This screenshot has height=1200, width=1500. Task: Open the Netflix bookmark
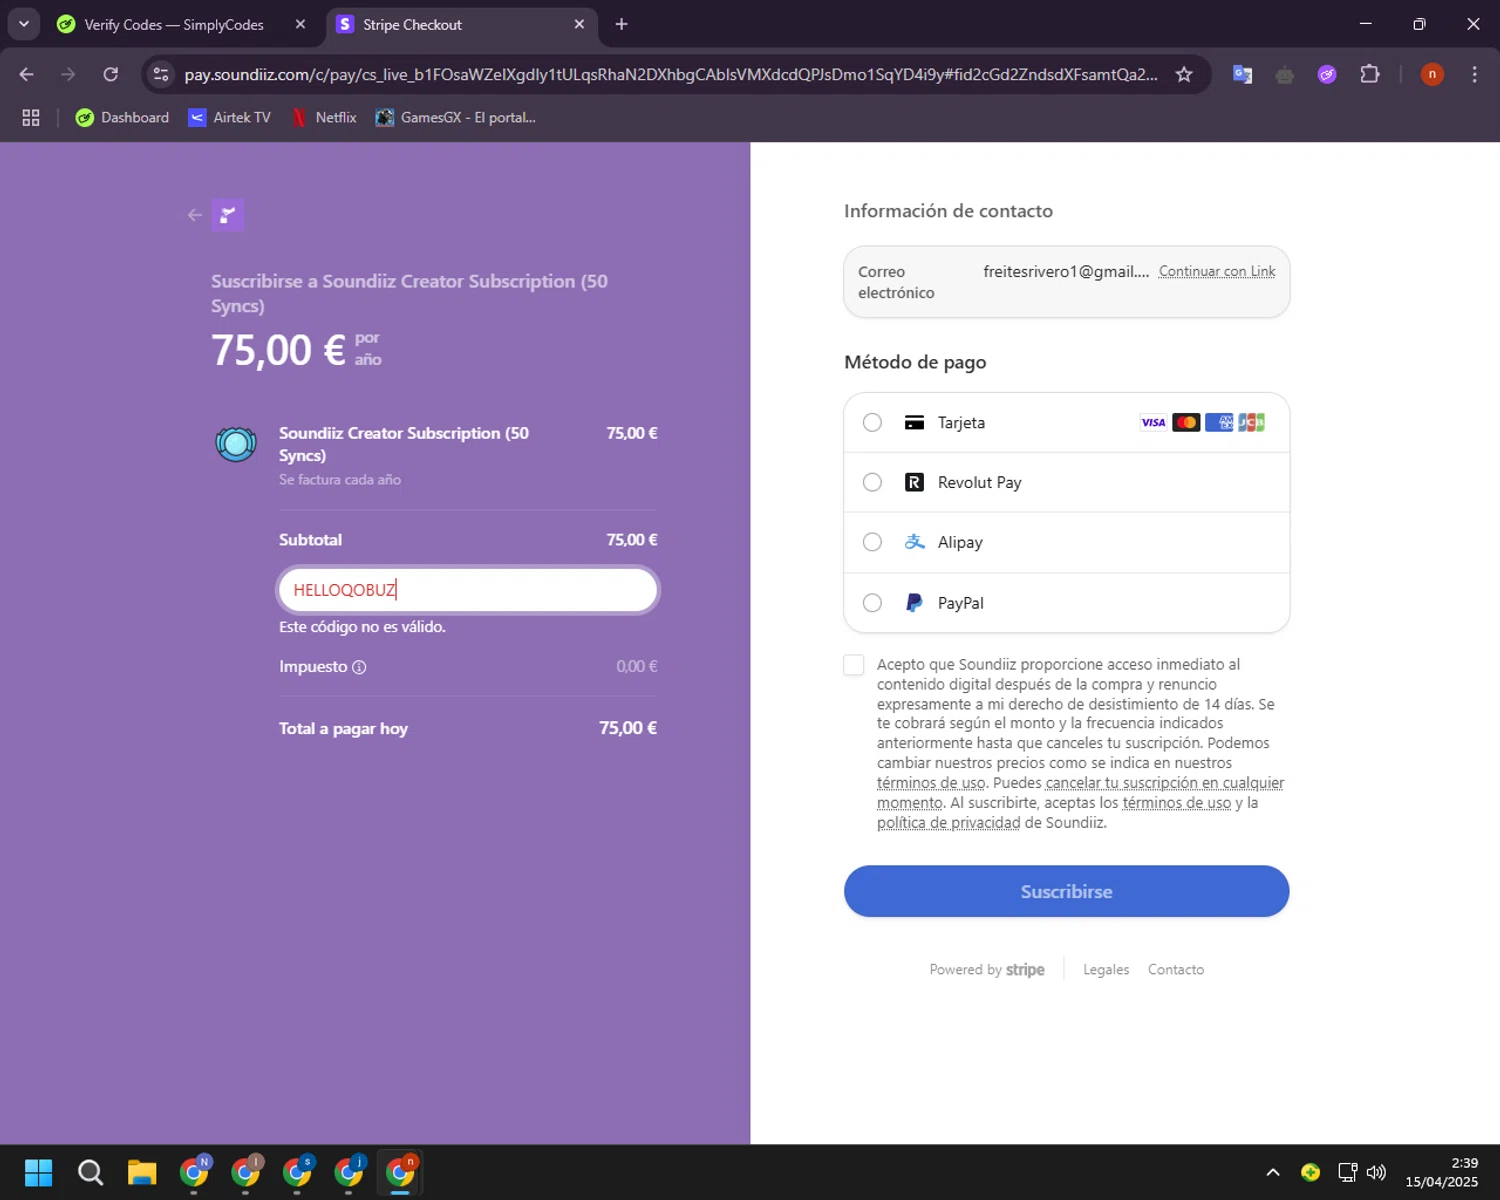click(x=323, y=118)
